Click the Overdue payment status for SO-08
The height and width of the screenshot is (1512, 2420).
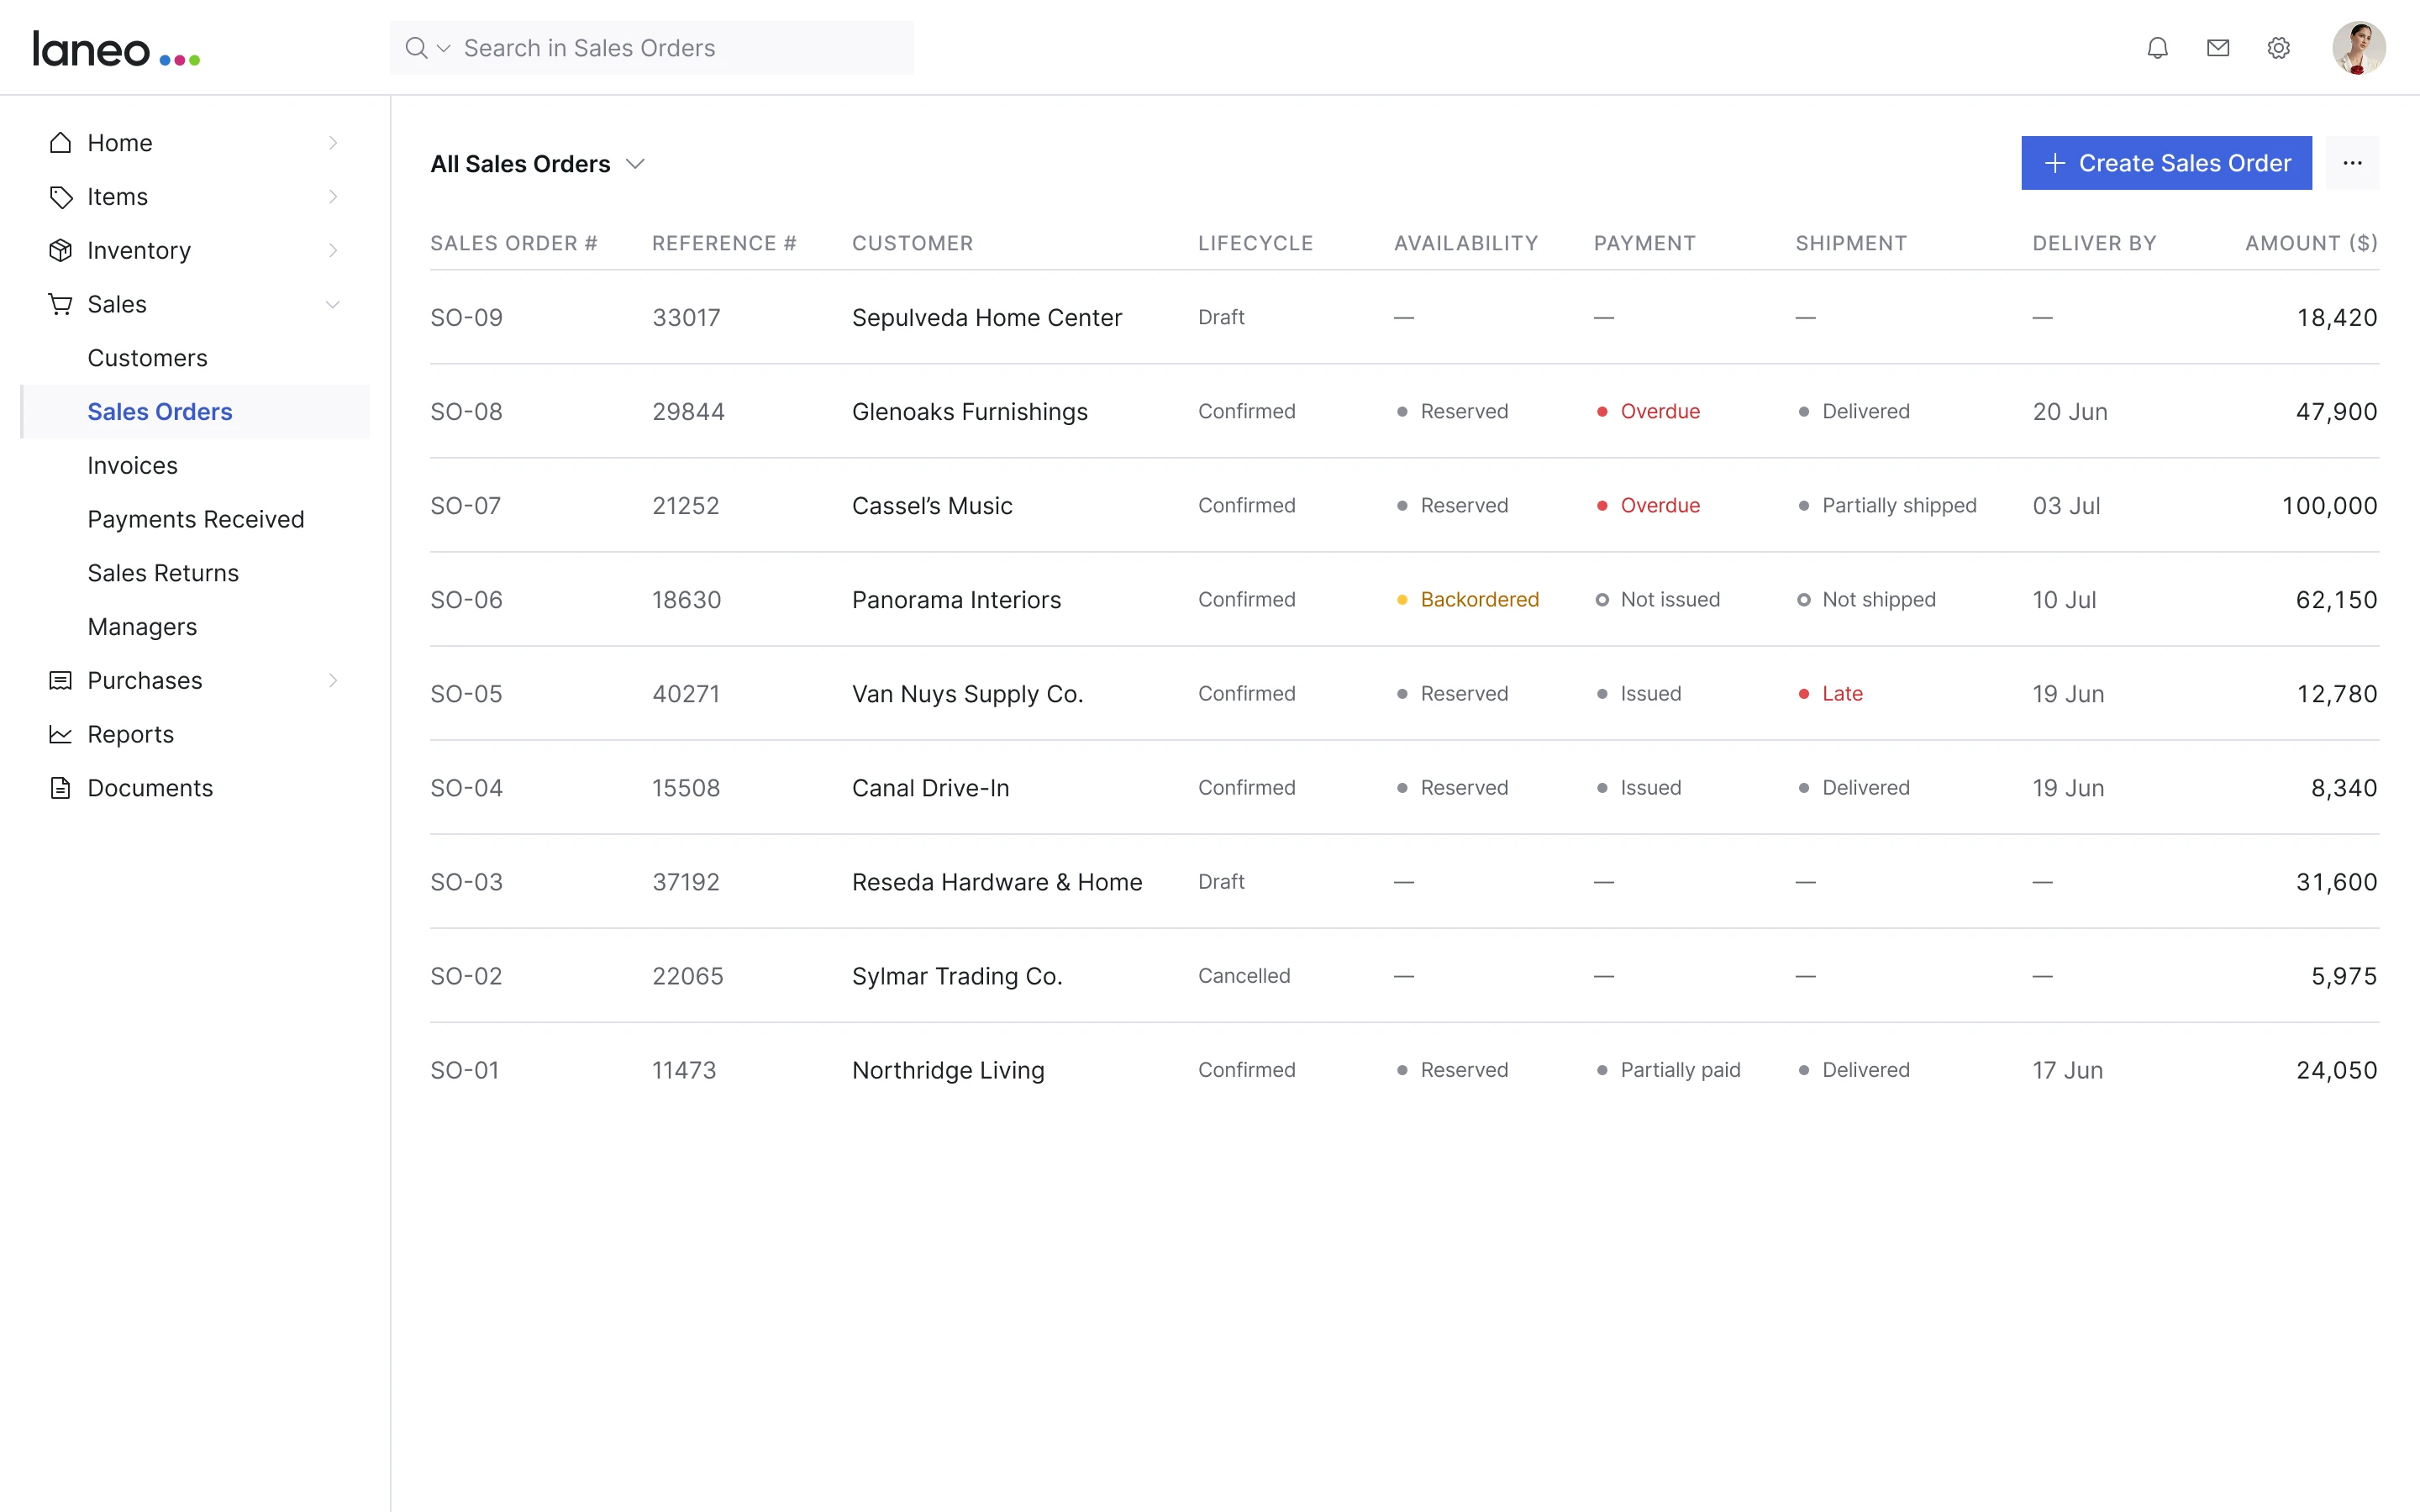(1648, 412)
